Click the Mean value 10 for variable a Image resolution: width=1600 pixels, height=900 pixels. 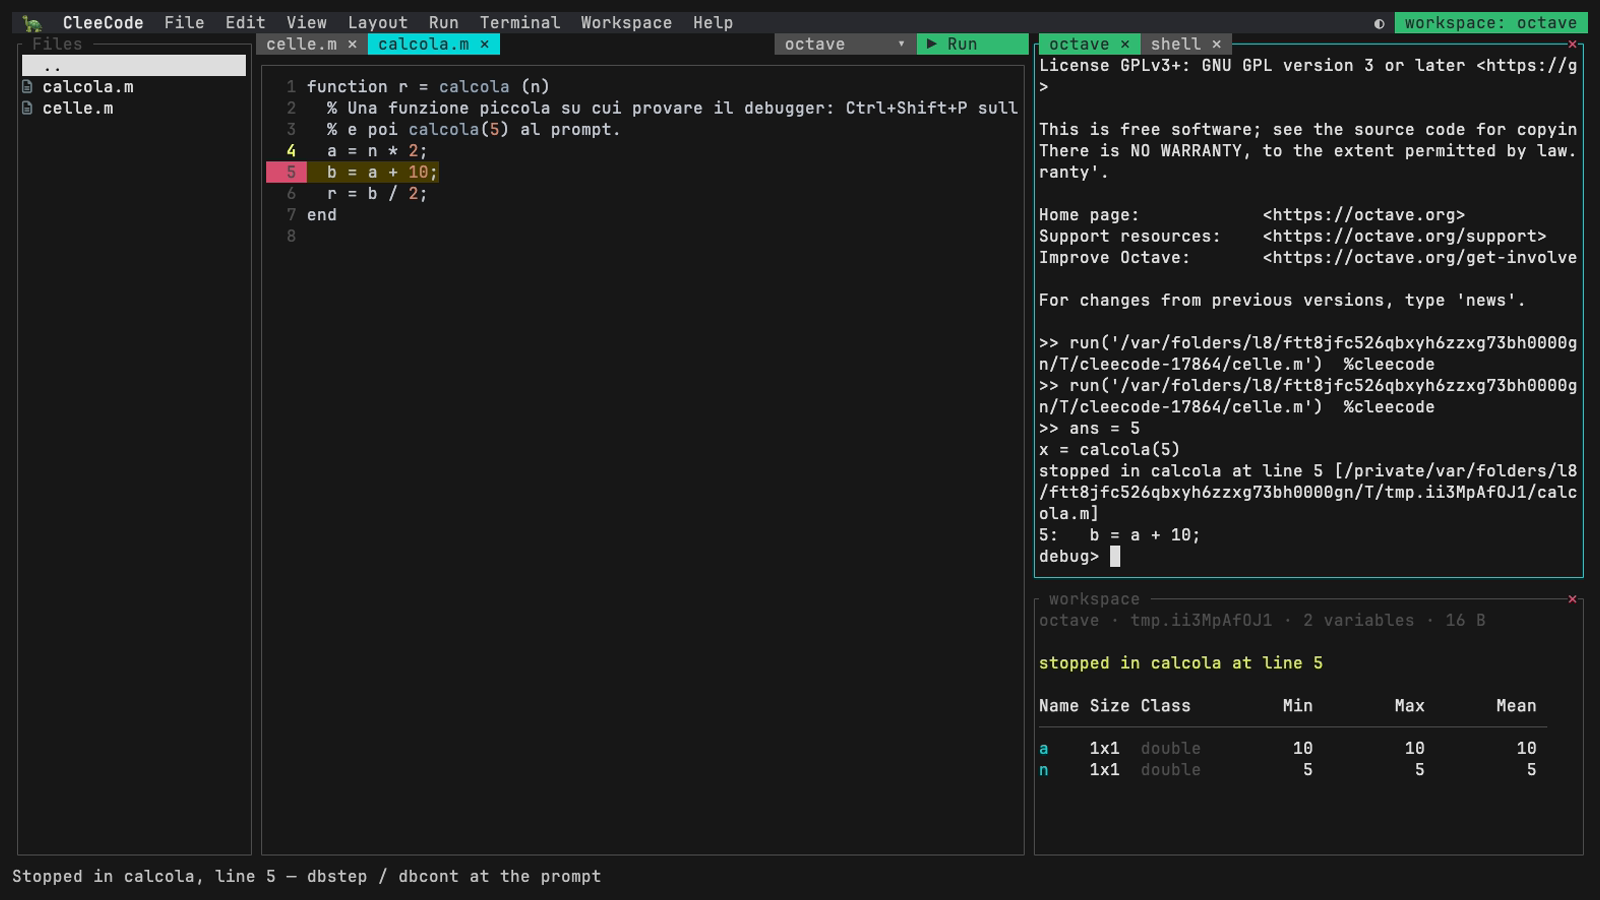[x=1526, y=748]
